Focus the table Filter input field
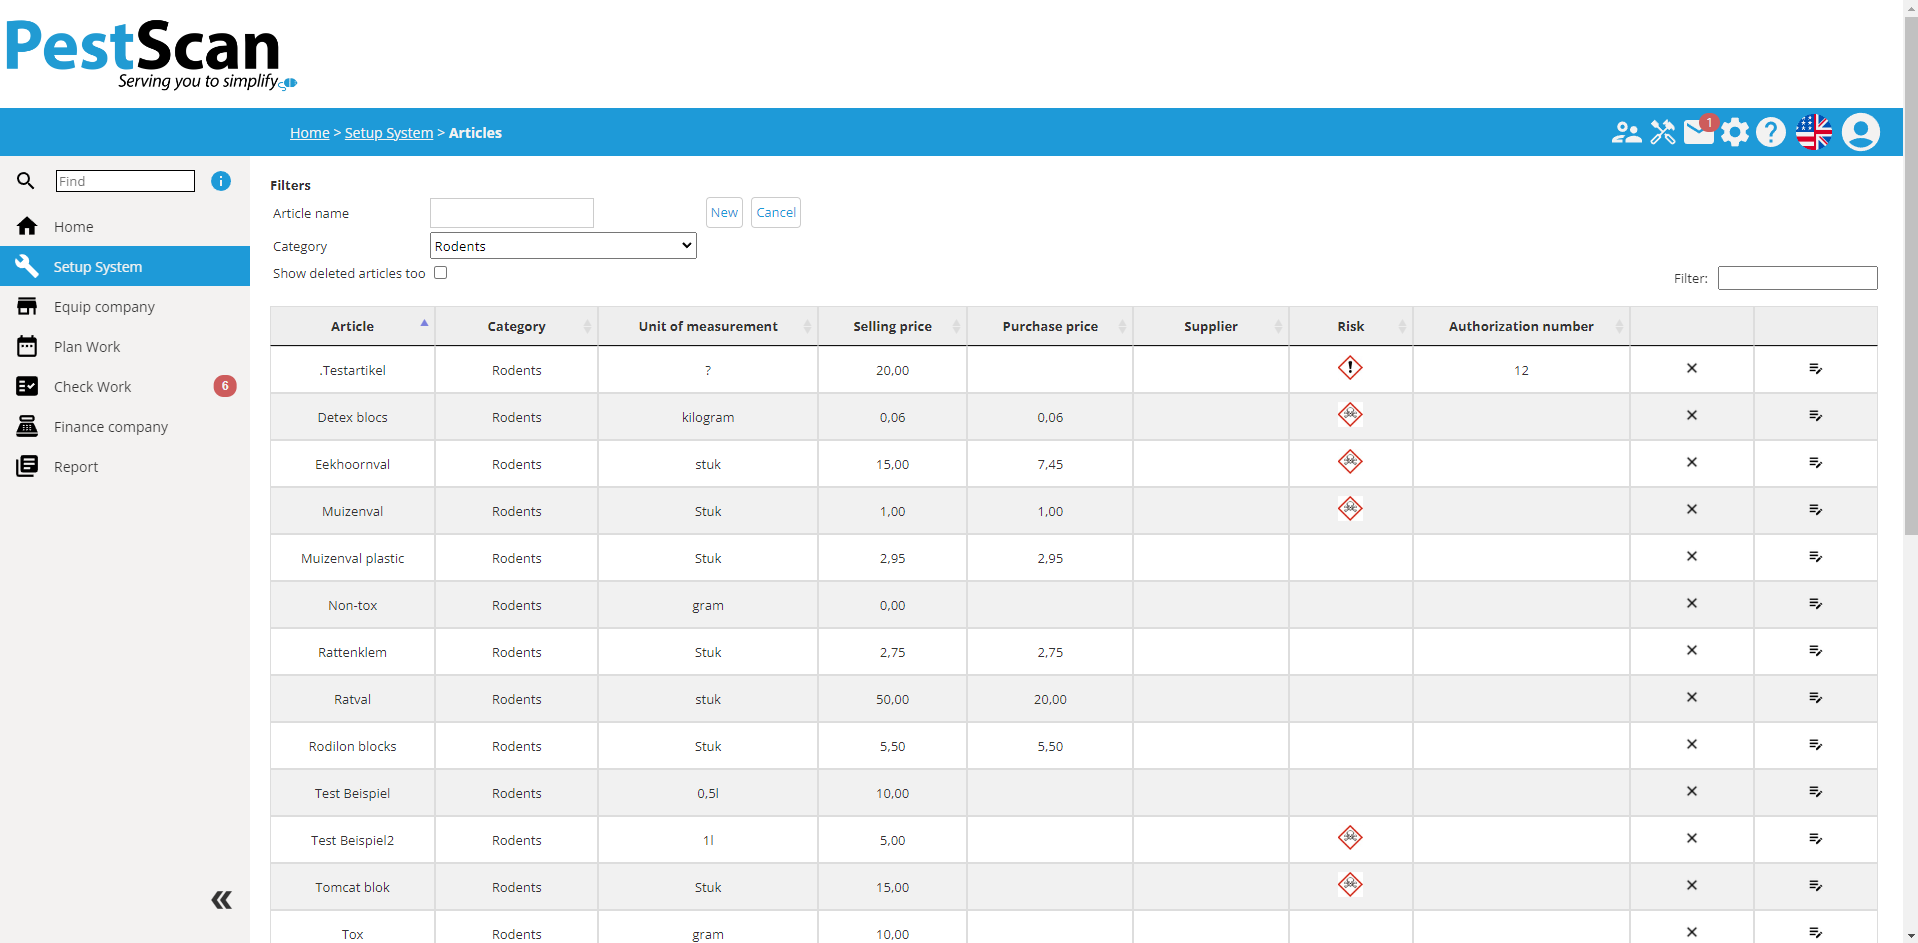 tap(1797, 278)
